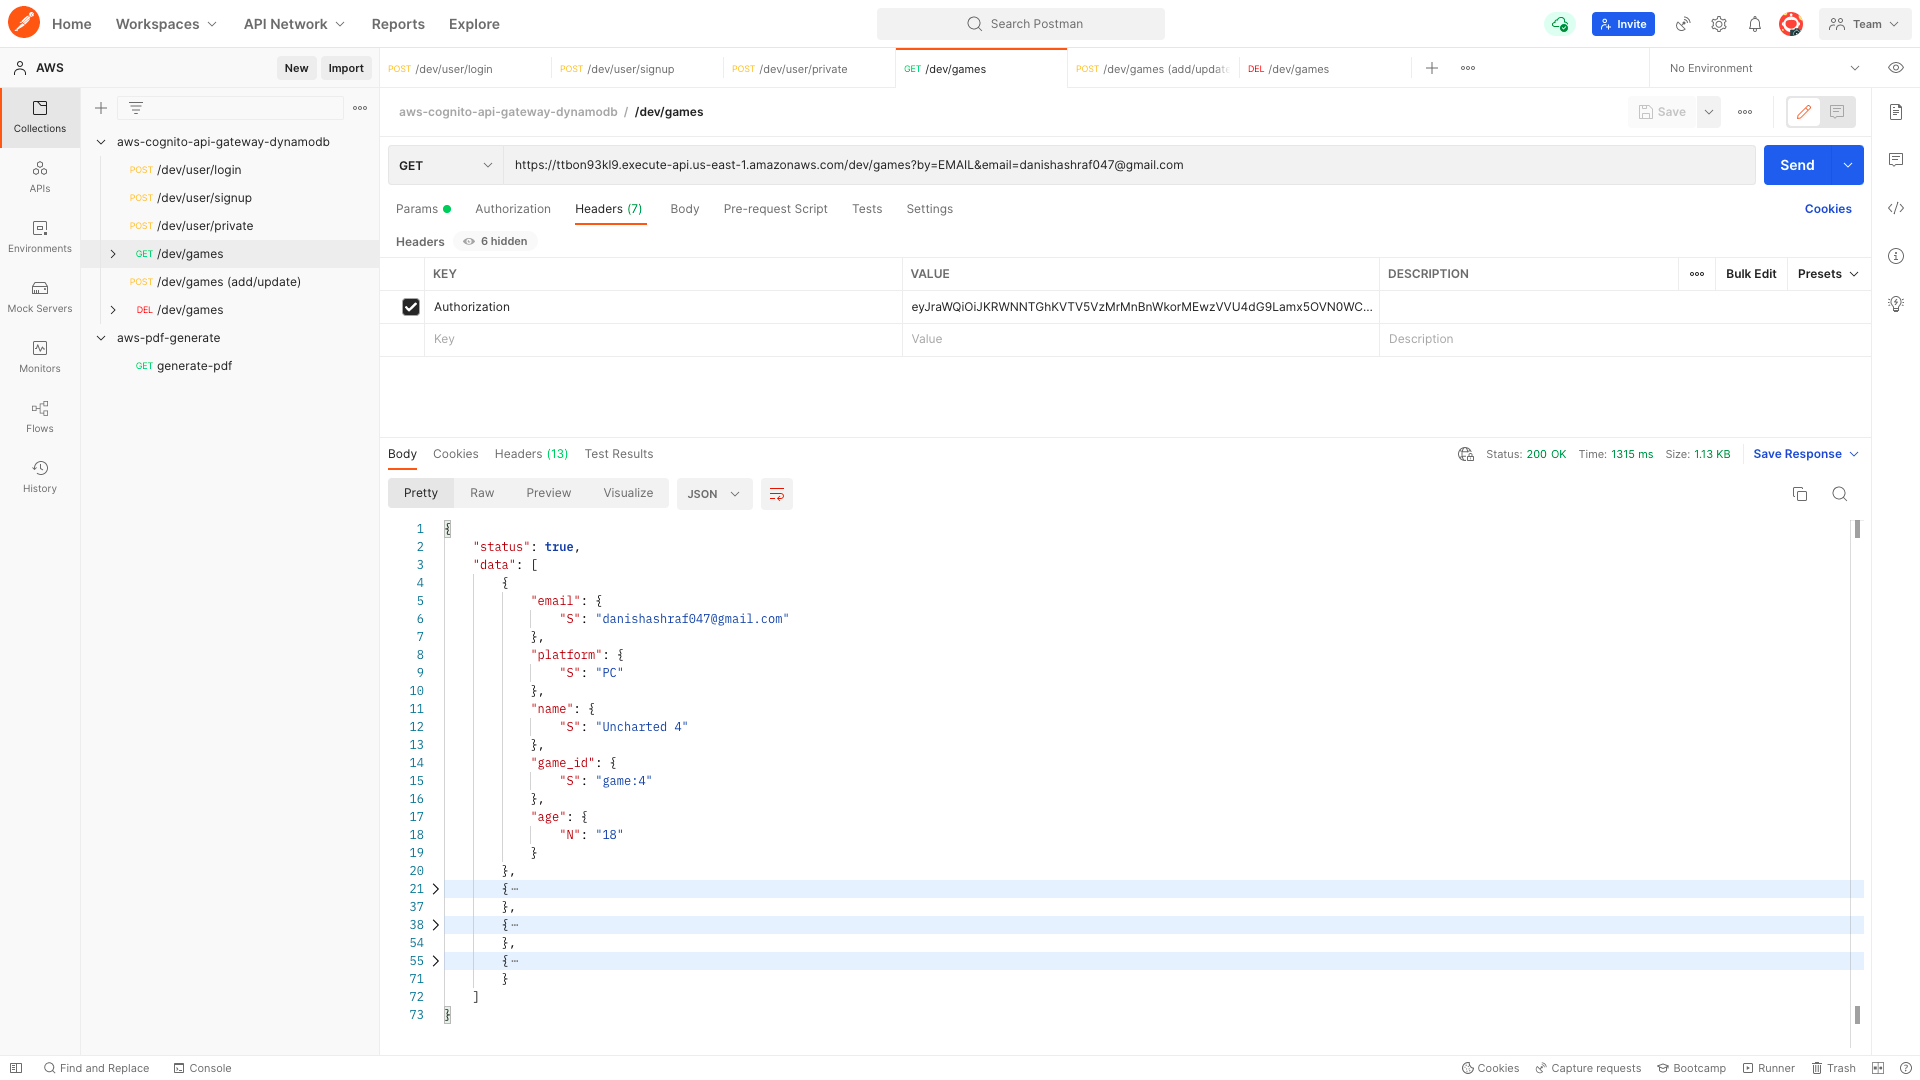Open request History in the sidebar

coord(40,476)
